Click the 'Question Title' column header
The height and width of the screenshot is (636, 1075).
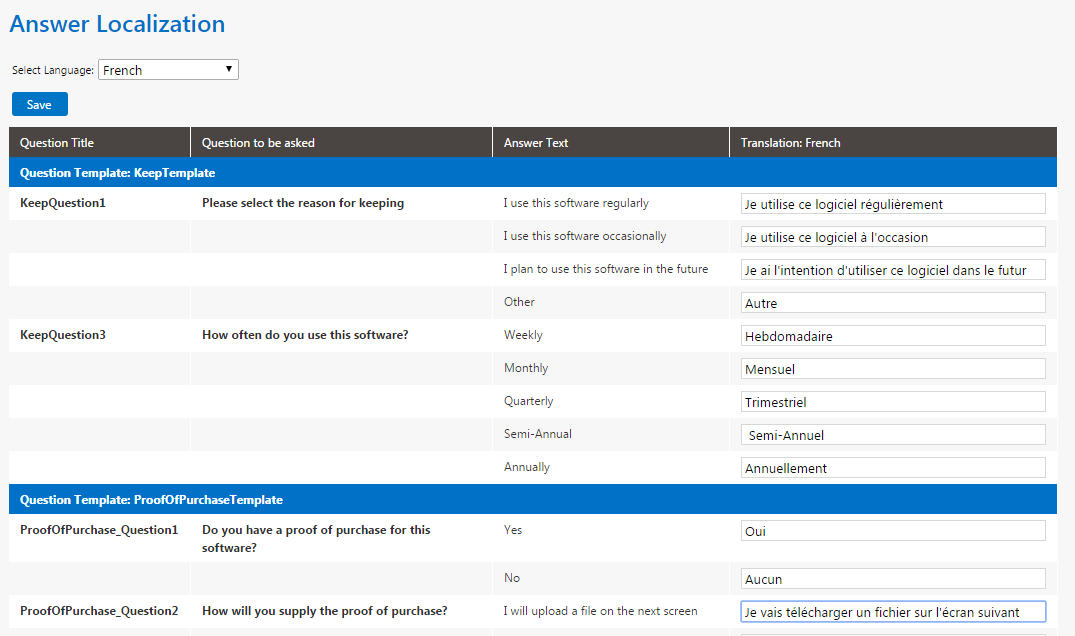pos(57,143)
